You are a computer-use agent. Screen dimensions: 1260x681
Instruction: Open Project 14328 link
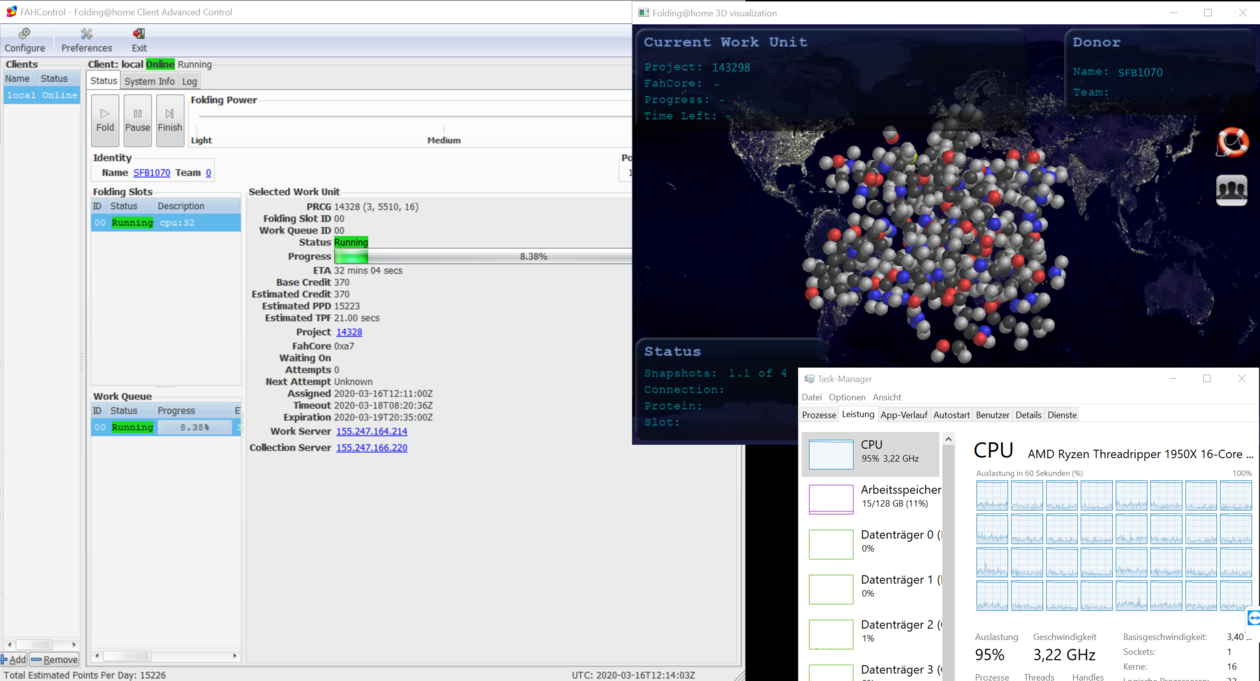[349, 332]
